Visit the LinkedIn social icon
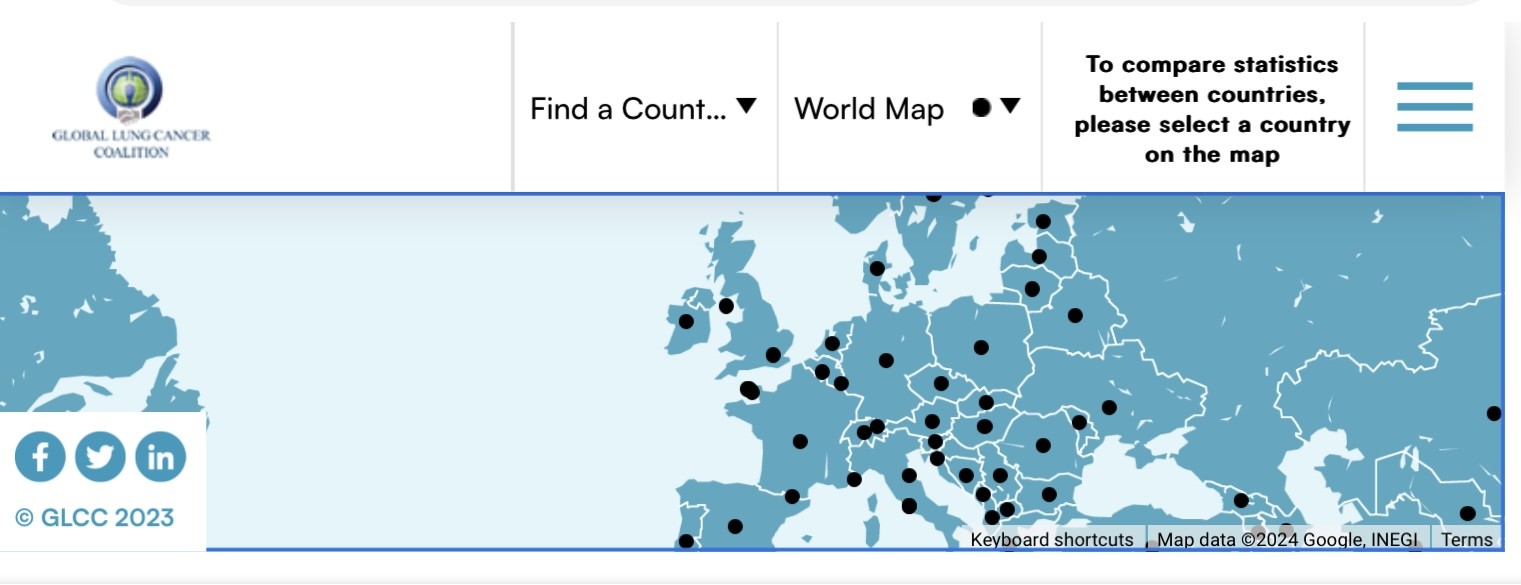1521x585 pixels. pos(160,457)
